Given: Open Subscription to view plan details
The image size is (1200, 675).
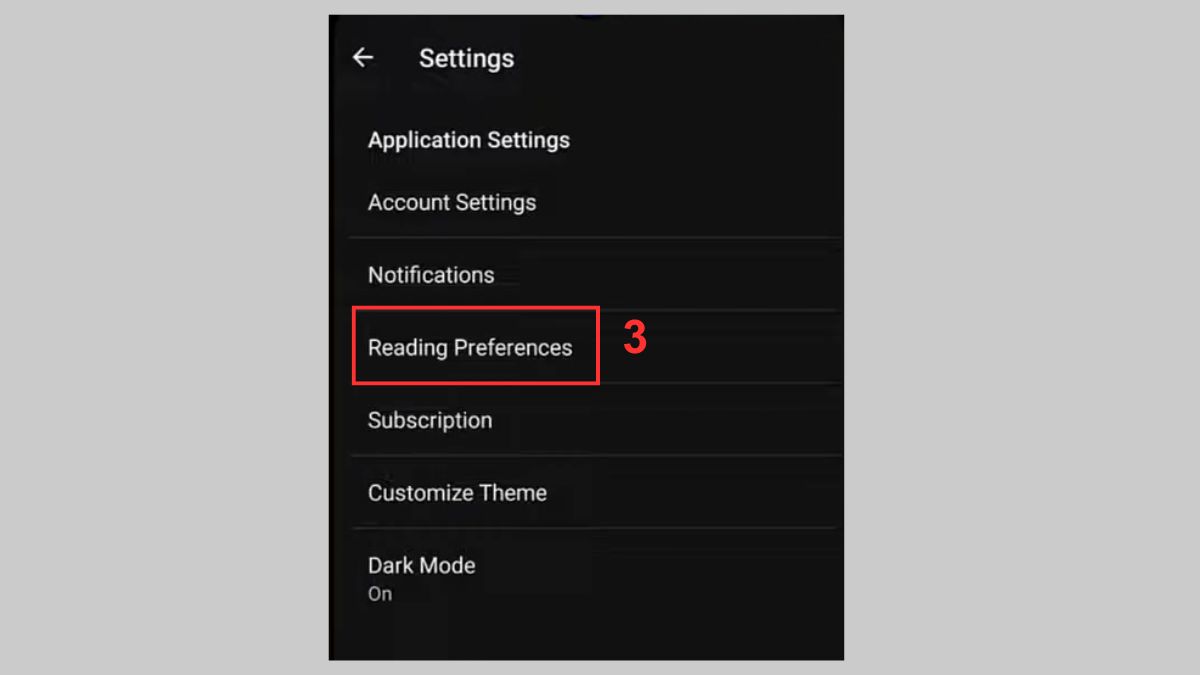Looking at the screenshot, I should coord(430,420).
